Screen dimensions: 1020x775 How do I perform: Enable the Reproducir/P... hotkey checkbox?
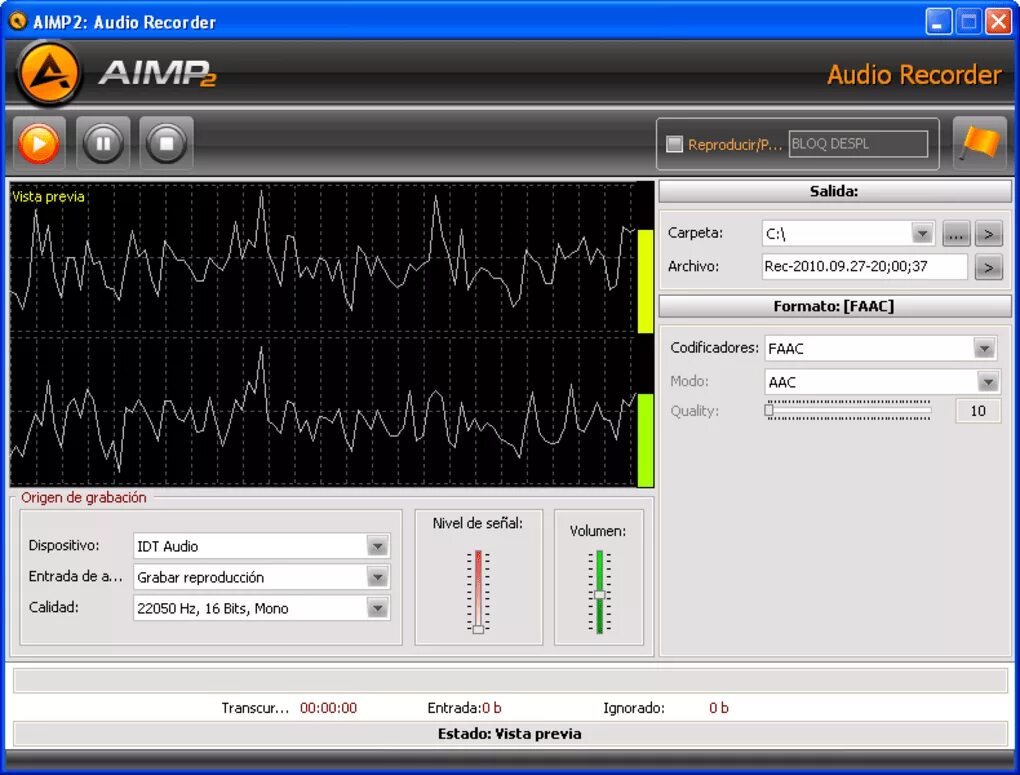pyautogui.click(x=675, y=144)
